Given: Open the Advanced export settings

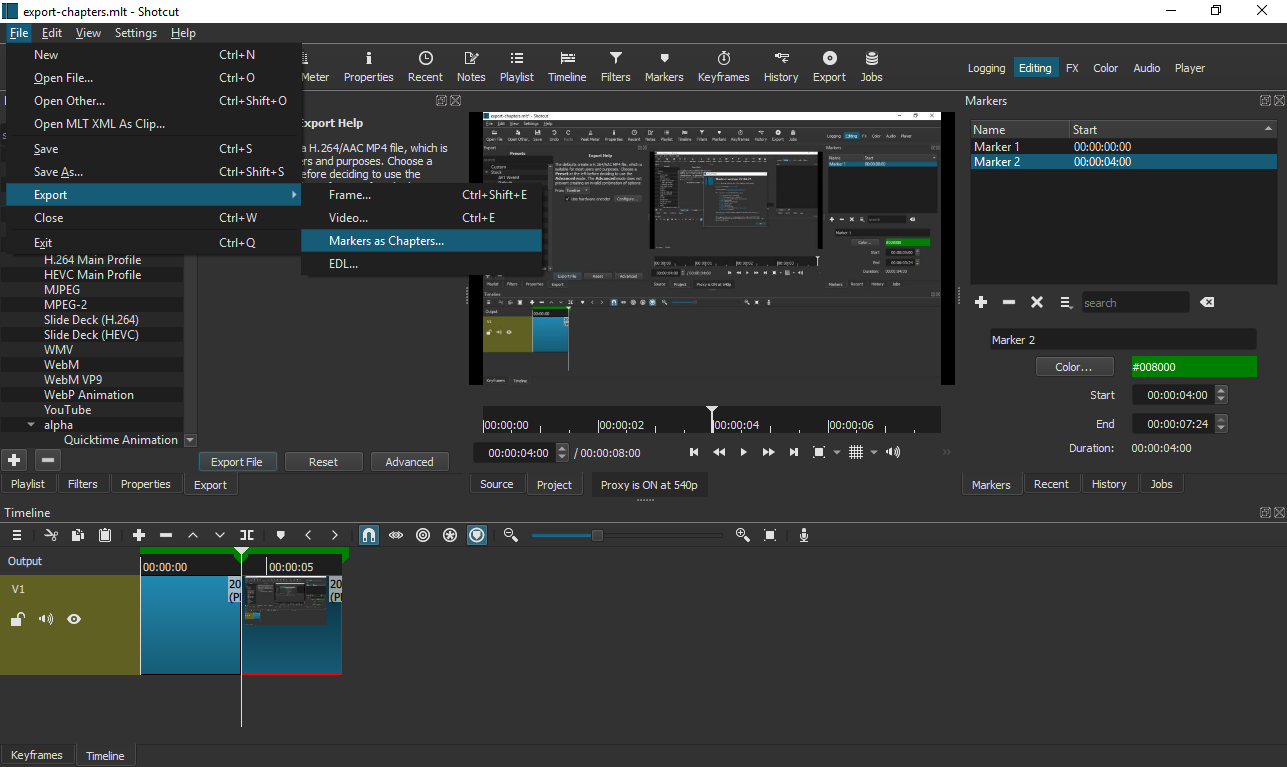Looking at the screenshot, I should 410,462.
